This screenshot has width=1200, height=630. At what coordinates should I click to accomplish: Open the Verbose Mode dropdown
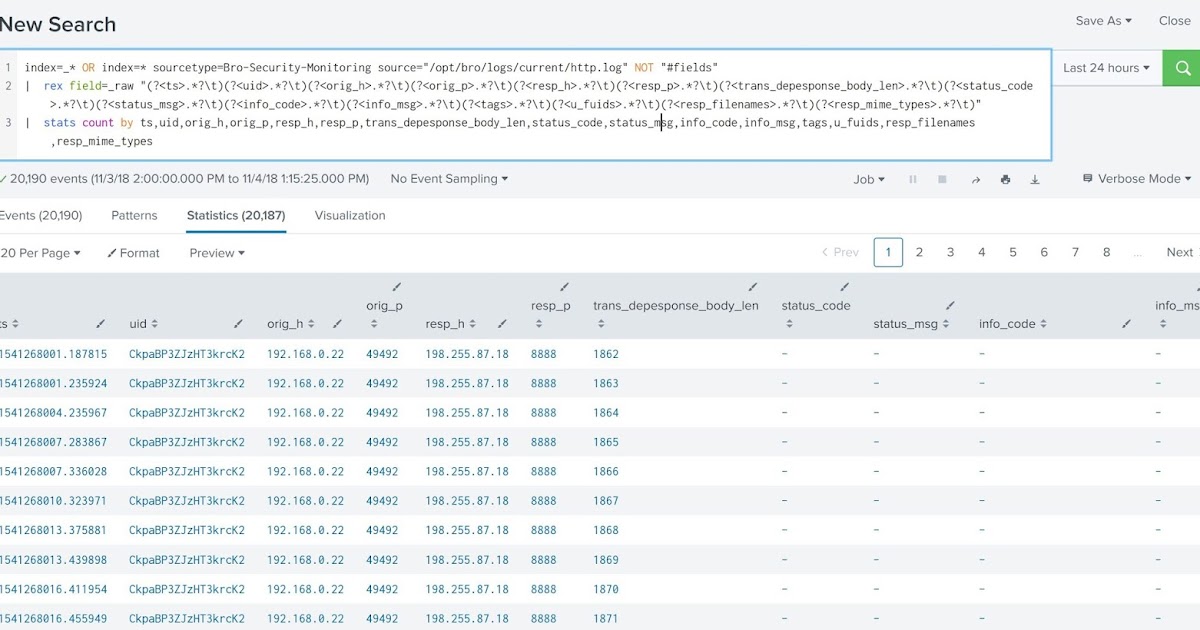tap(1138, 178)
